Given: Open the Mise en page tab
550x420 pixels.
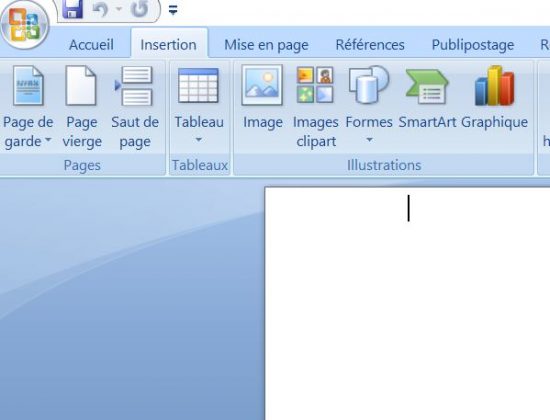Looking at the screenshot, I should pyautogui.click(x=266, y=45).
